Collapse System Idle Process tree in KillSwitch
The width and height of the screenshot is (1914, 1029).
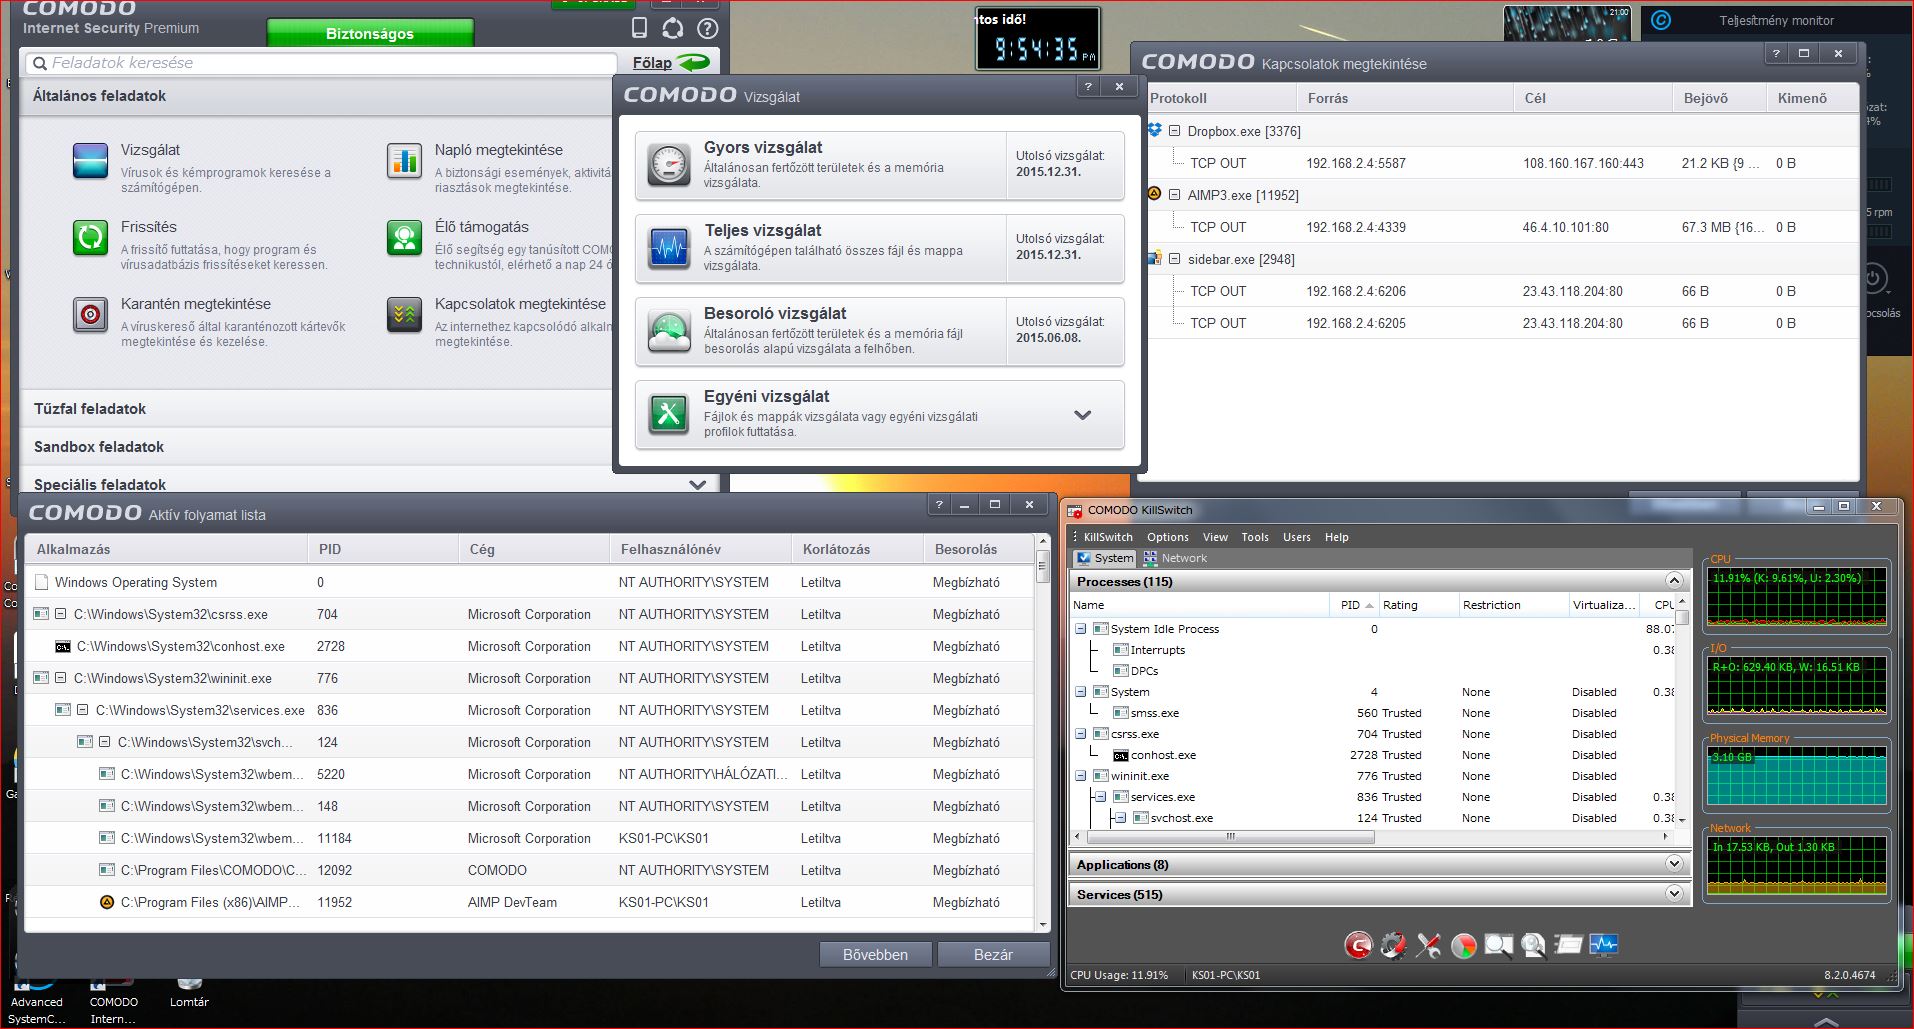click(1080, 629)
